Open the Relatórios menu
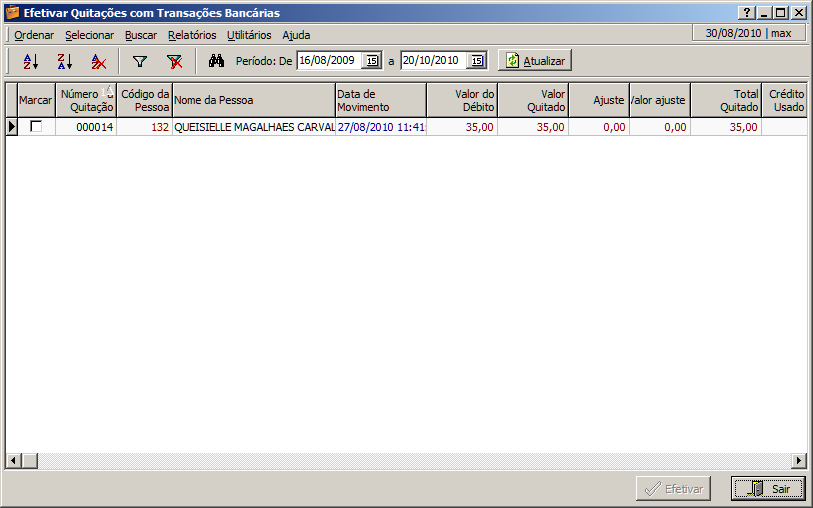 pyautogui.click(x=192, y=35)
